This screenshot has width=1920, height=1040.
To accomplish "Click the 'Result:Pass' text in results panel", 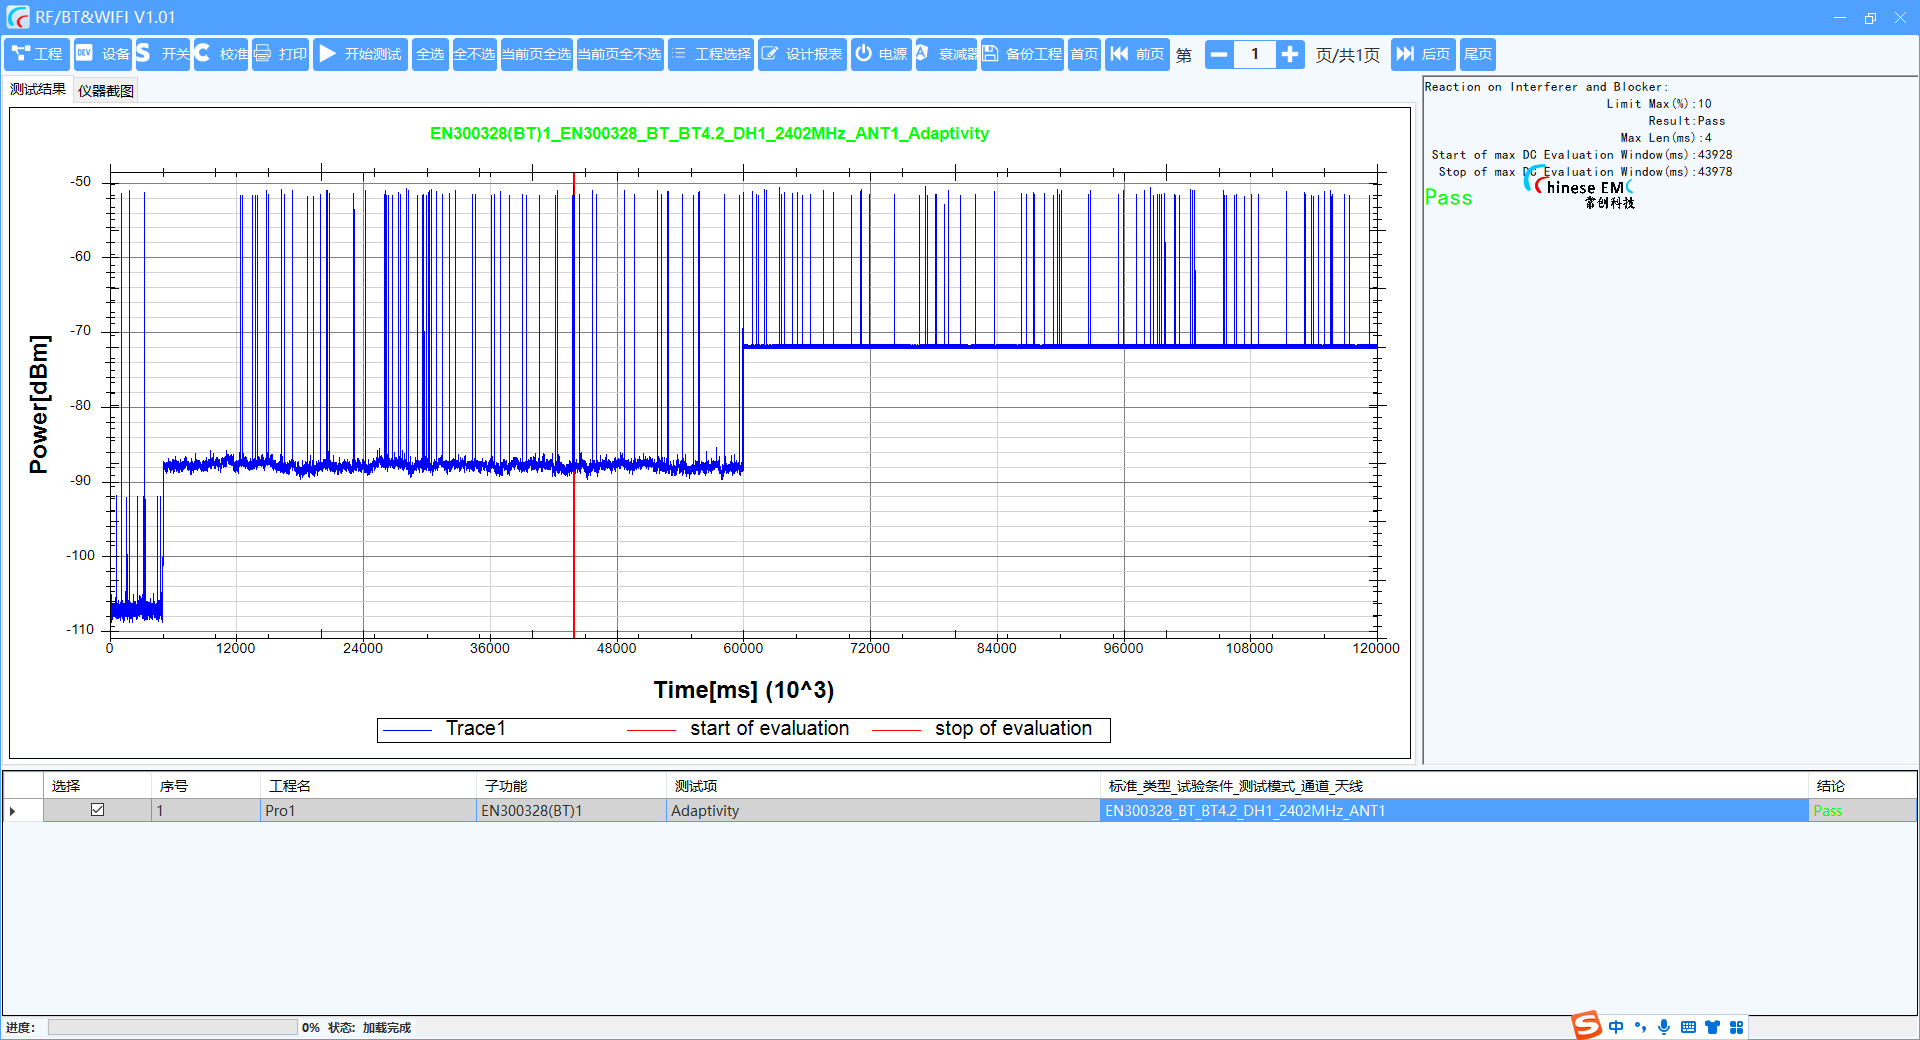I will click(1686, 121).
